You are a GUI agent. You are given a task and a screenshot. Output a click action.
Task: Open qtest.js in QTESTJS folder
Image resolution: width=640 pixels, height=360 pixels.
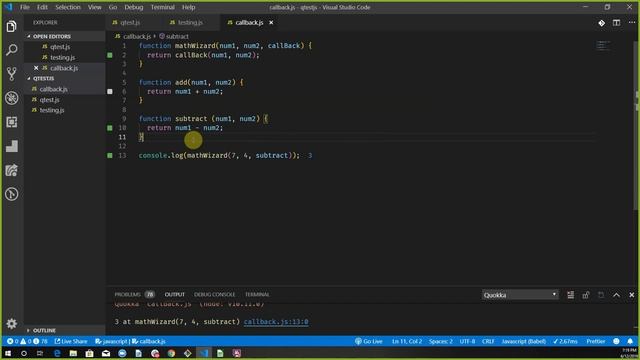click(x=49, y=100)
